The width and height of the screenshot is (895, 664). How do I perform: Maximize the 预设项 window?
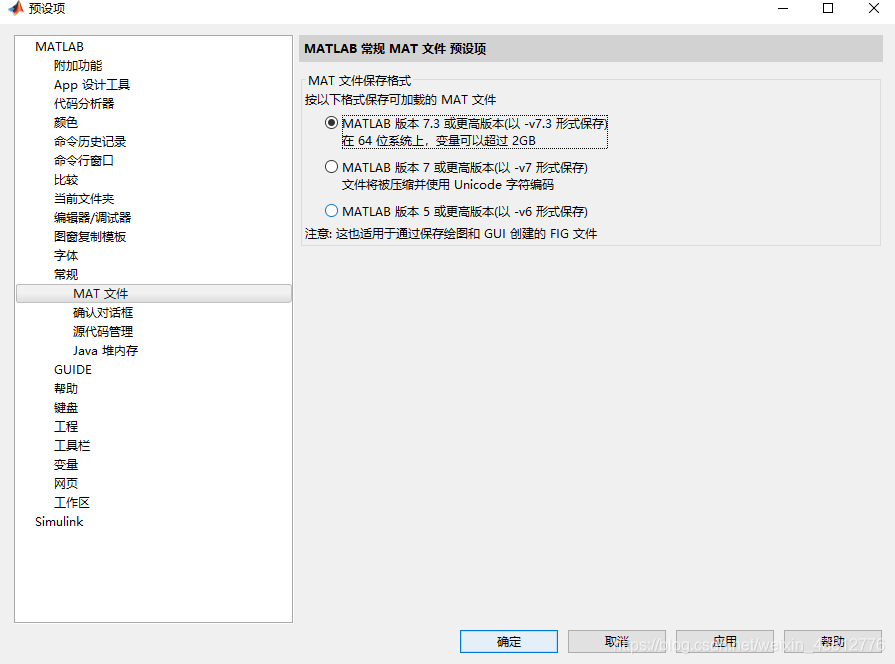click(828, 9)
